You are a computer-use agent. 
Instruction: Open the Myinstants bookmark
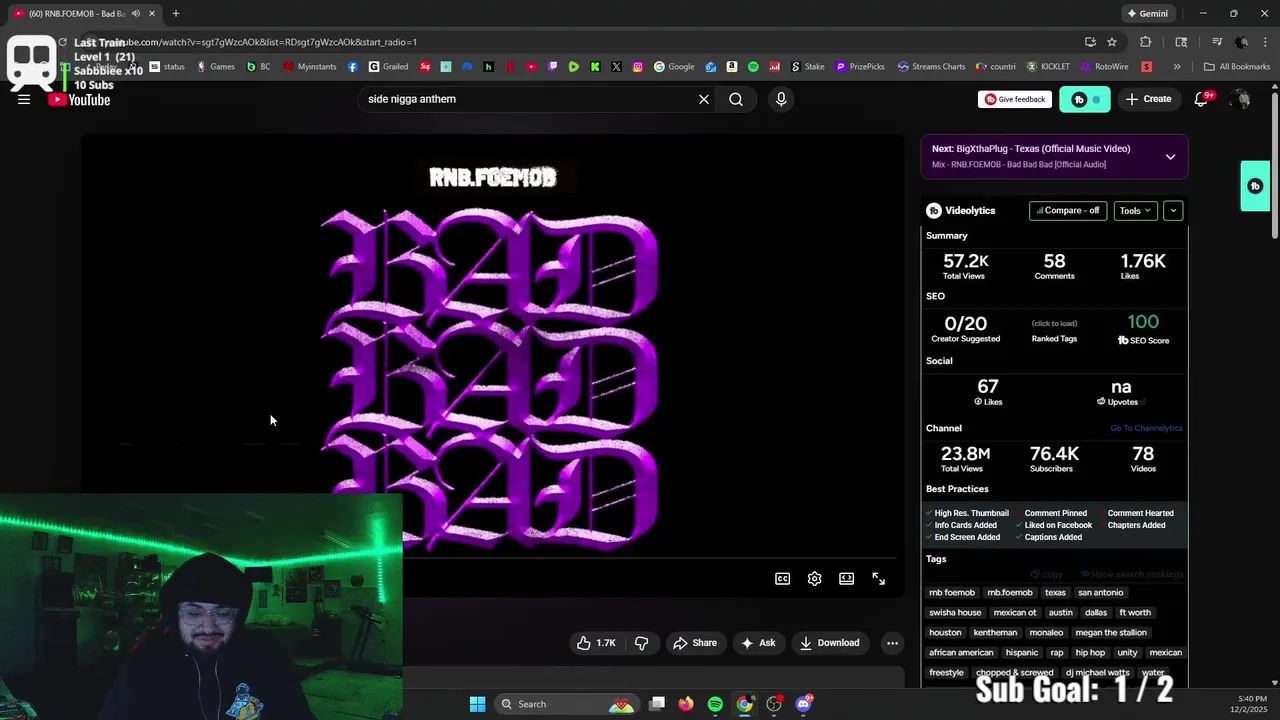pyautogui.click(x=311, y=67)
